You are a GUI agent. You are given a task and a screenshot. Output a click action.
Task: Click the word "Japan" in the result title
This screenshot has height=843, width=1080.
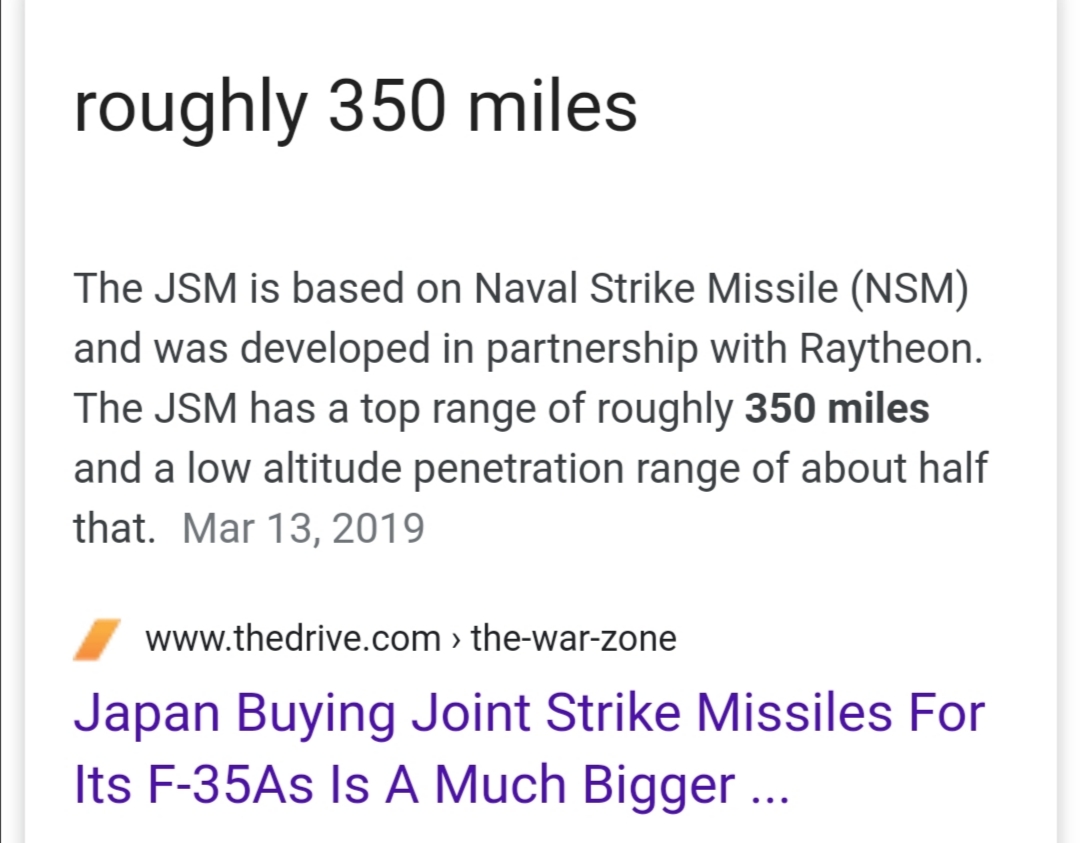pyautogui.click(x=147, y=714)
